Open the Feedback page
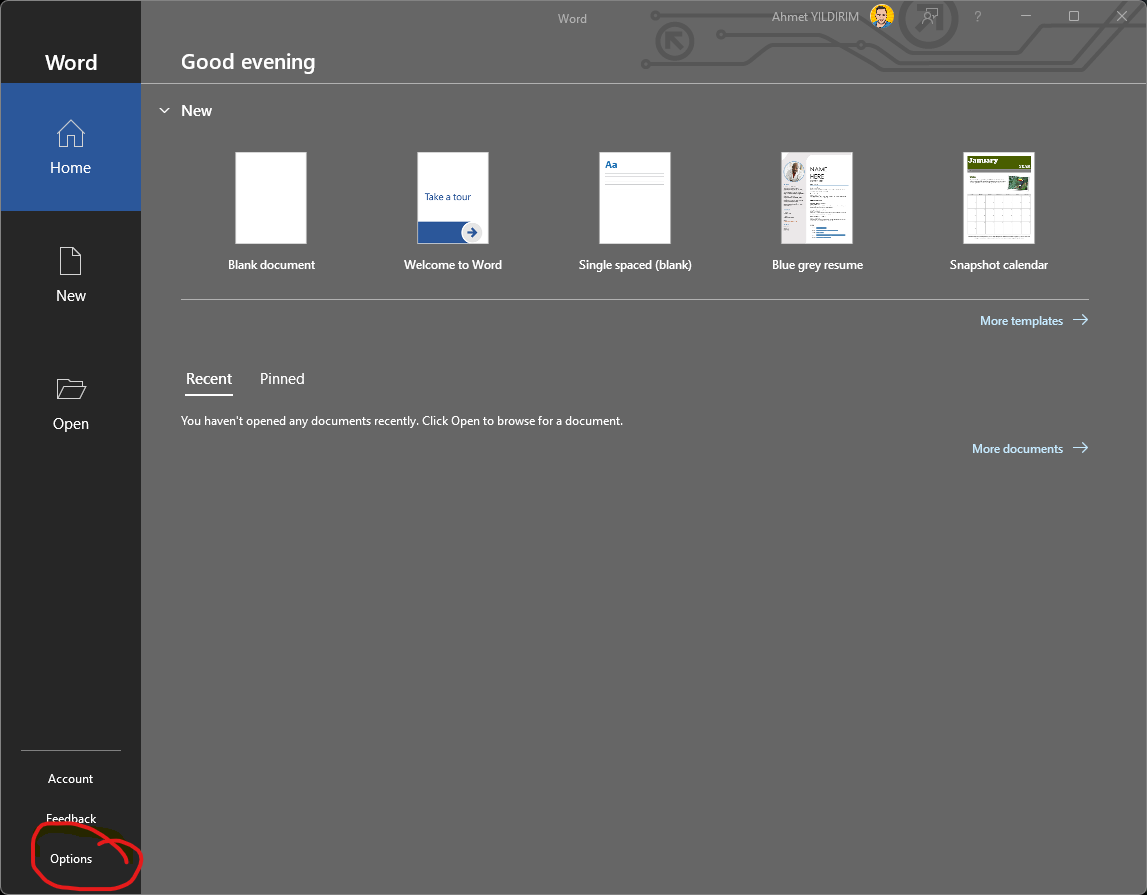1147x895 pixels. pyautogui.click(x=71, y=818)
